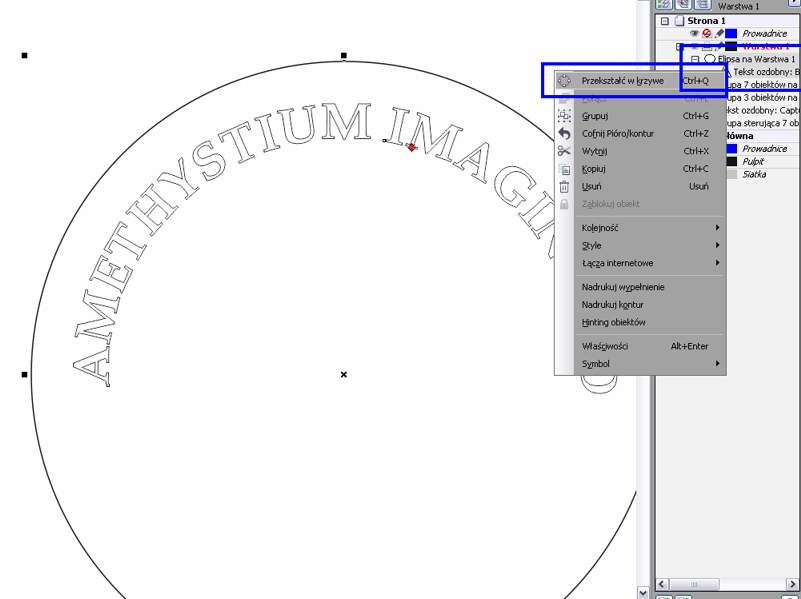This screenshot has height=599, width=801.
Task: Toggle printing for the Prowadnice layer
Action: (706, 34)
